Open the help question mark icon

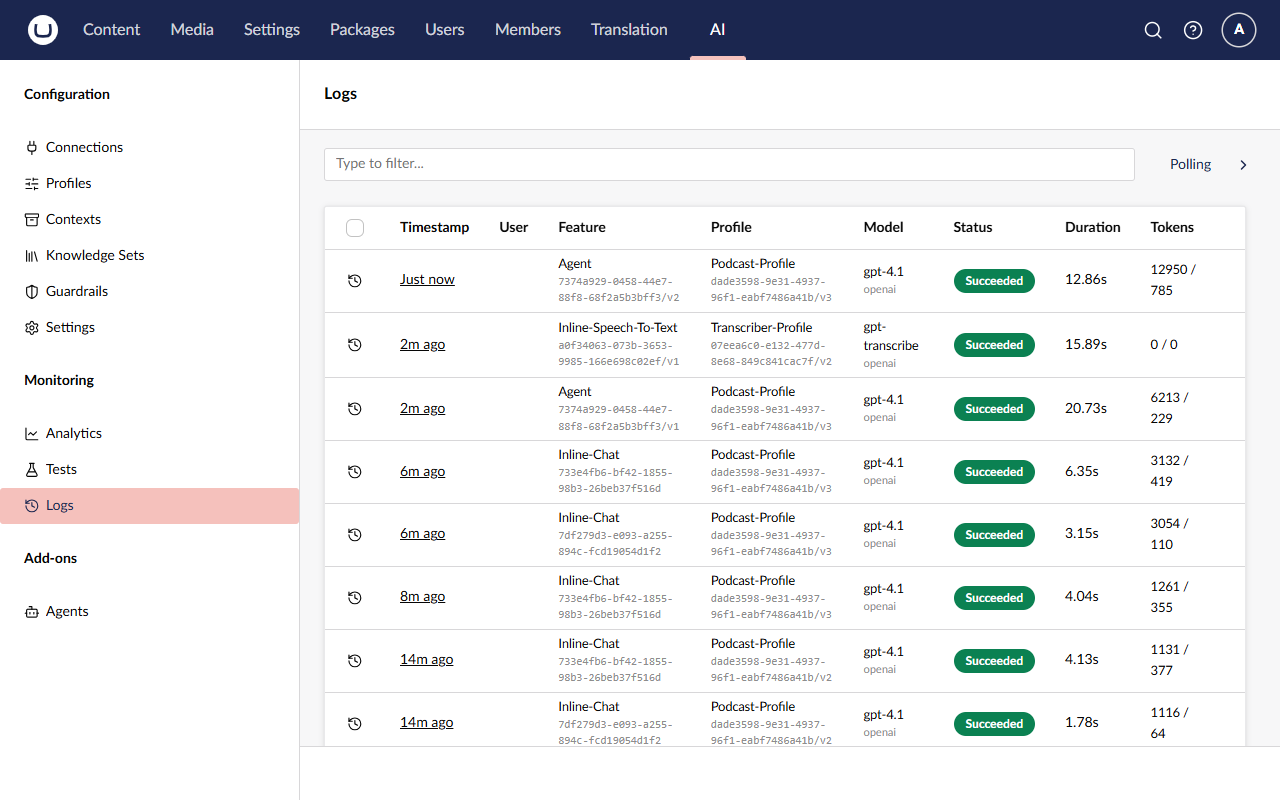(x=1193, y=30)
